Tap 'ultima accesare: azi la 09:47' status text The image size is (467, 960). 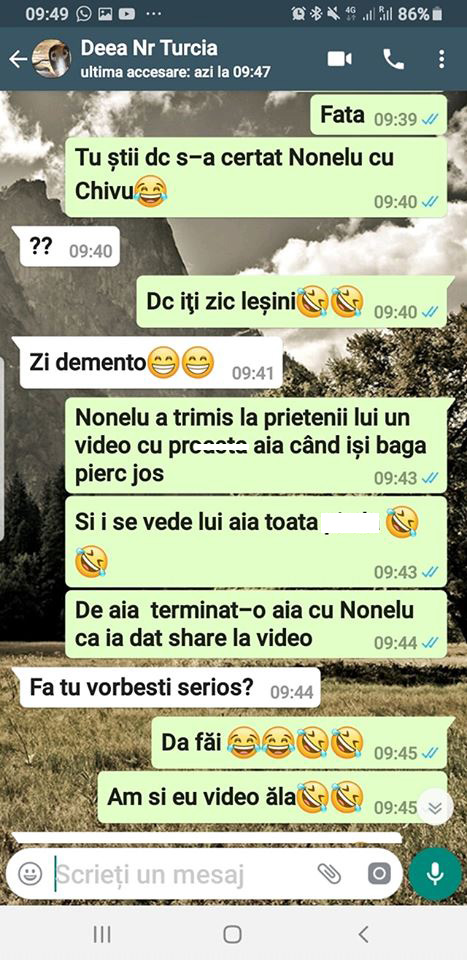(175, 72)
